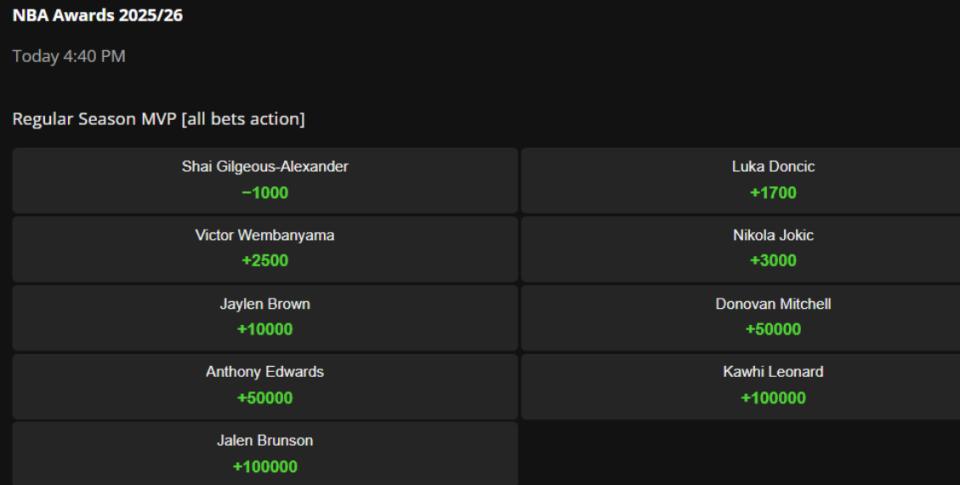Click the +1700 odds figure
The image size is (960, 485).
[x=773, y=193]
